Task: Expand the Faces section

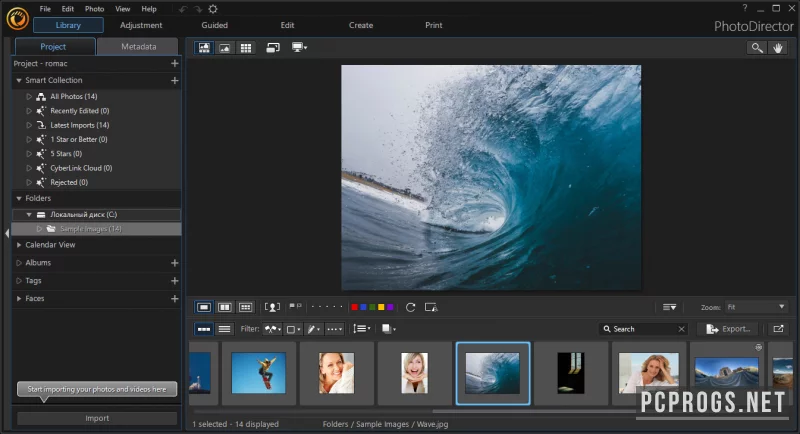Action: tap(19, 298)
